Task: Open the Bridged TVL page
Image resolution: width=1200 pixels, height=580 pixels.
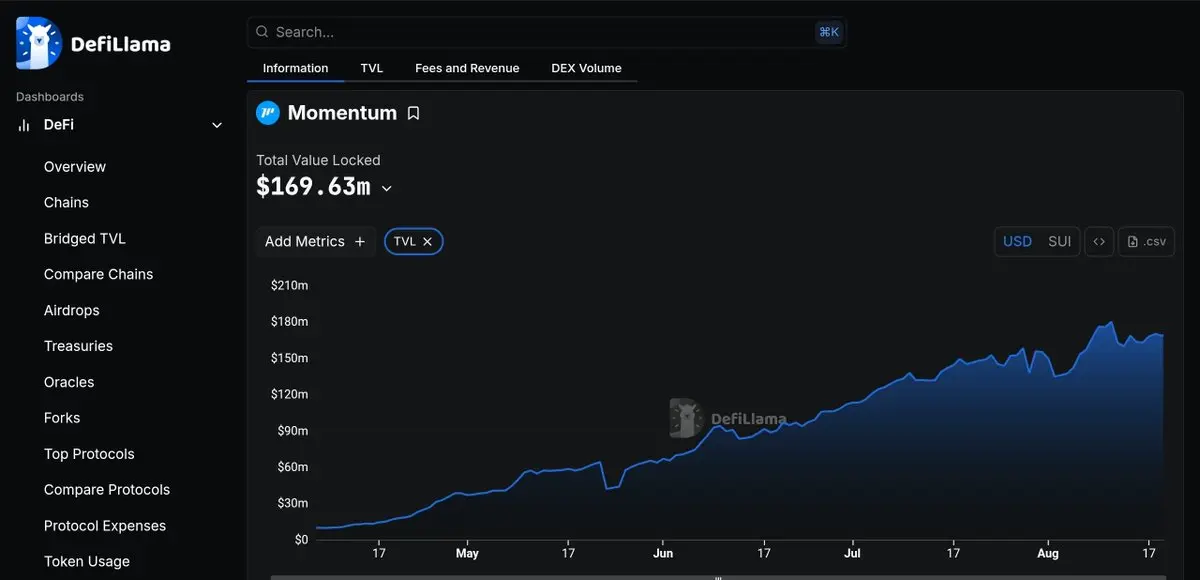Action: tap(85, 238)
